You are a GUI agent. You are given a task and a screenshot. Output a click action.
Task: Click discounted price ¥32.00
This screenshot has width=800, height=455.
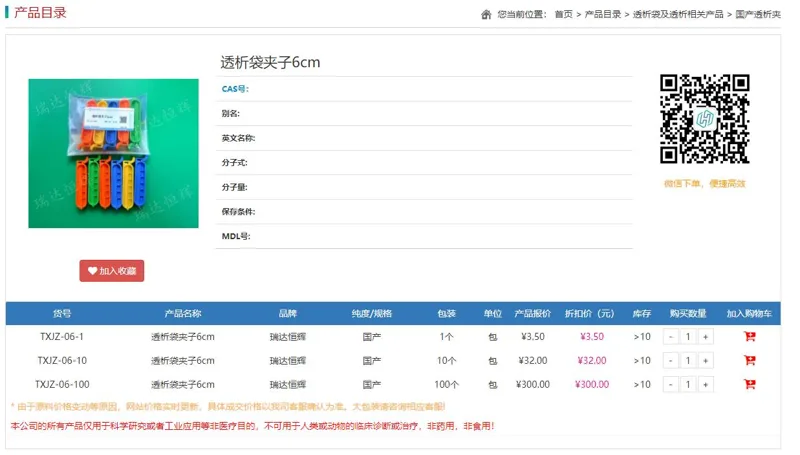click(592, 361)
